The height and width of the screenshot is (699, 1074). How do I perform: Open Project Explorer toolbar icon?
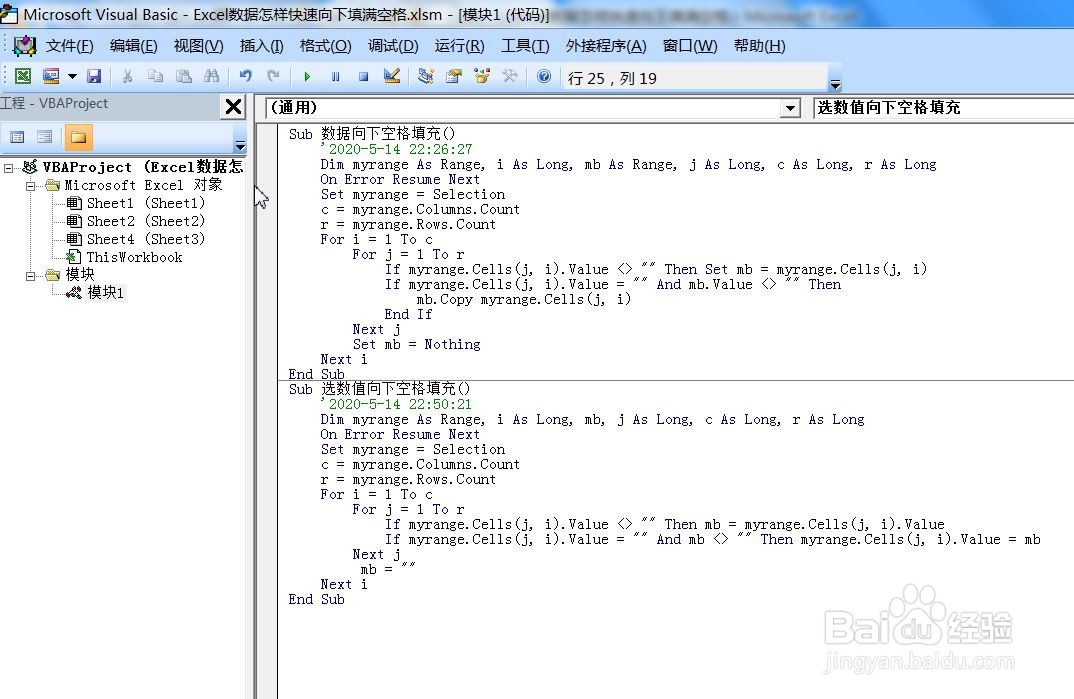(425, 76)
